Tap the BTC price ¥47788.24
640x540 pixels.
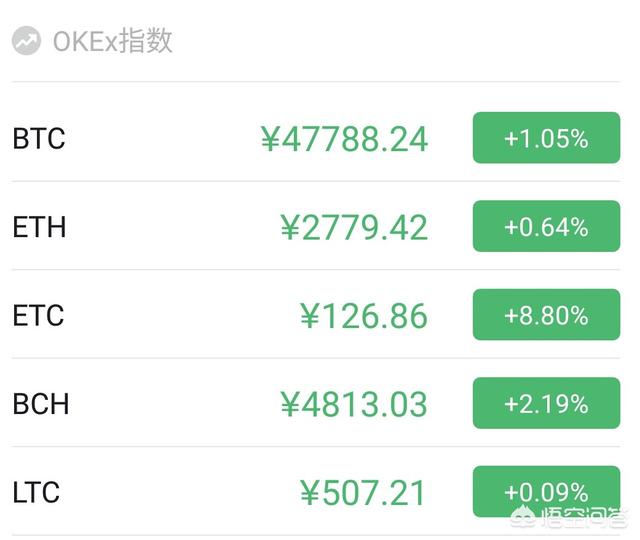(x=344, y=139)
